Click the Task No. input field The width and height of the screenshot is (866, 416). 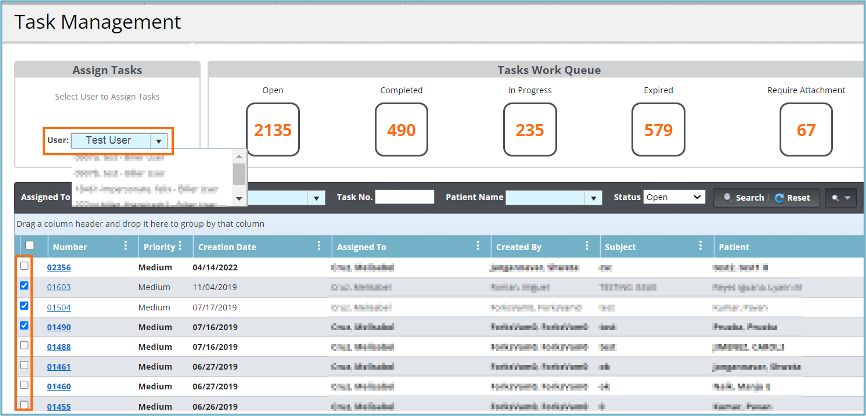pos(405,197)
